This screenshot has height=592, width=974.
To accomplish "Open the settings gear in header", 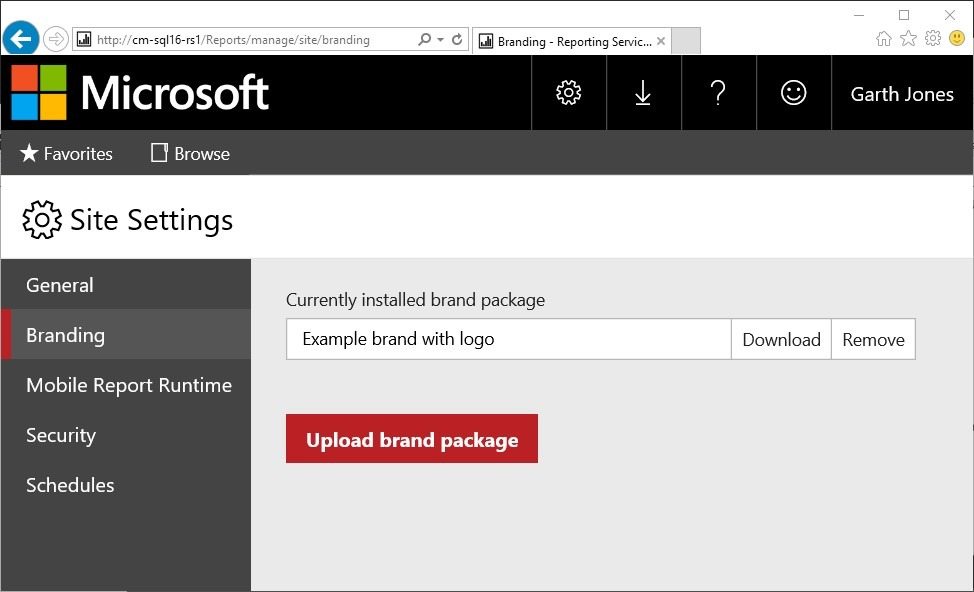I will (568, 93).
